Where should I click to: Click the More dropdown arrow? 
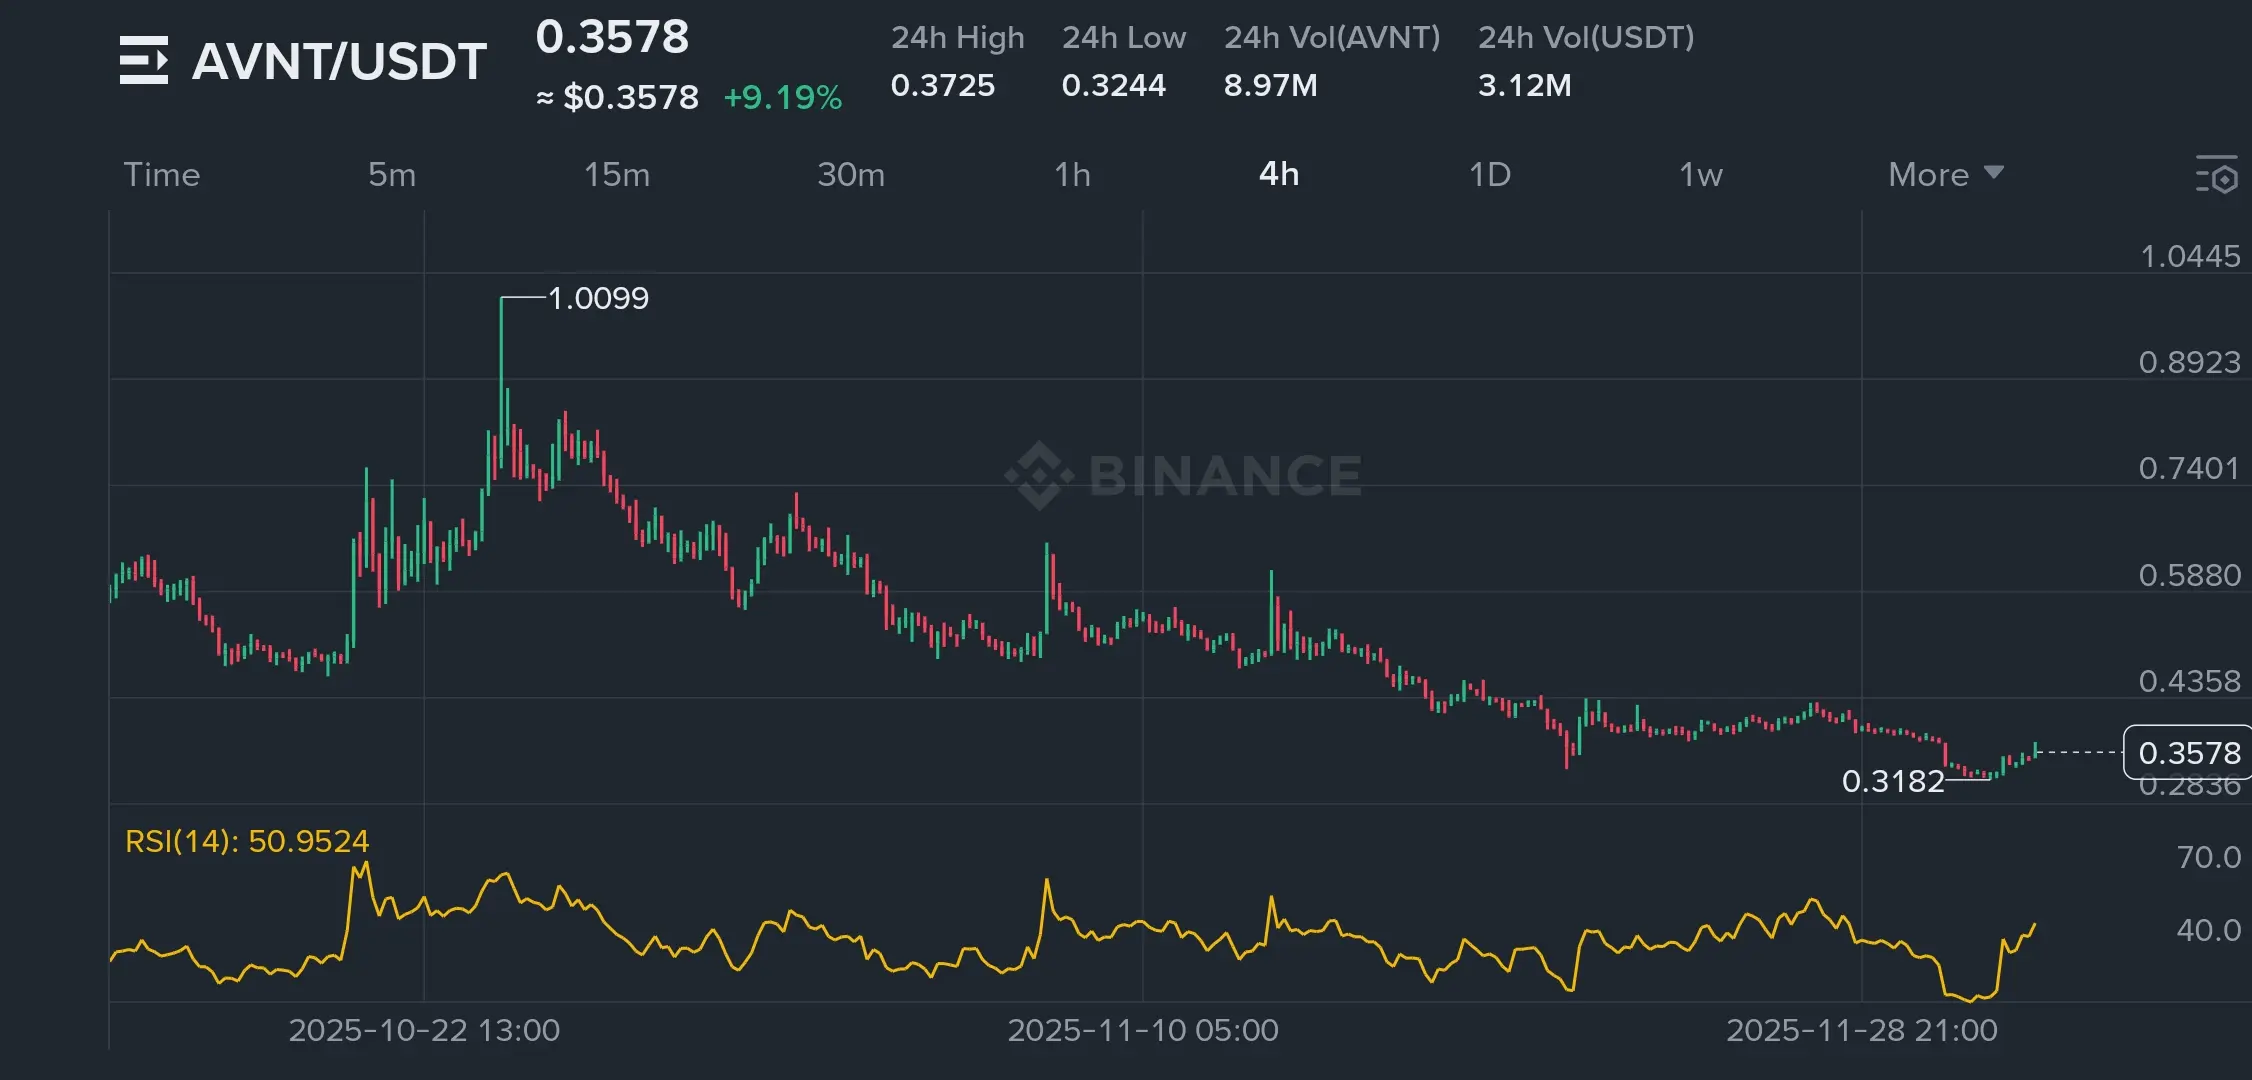[1993, 173]
